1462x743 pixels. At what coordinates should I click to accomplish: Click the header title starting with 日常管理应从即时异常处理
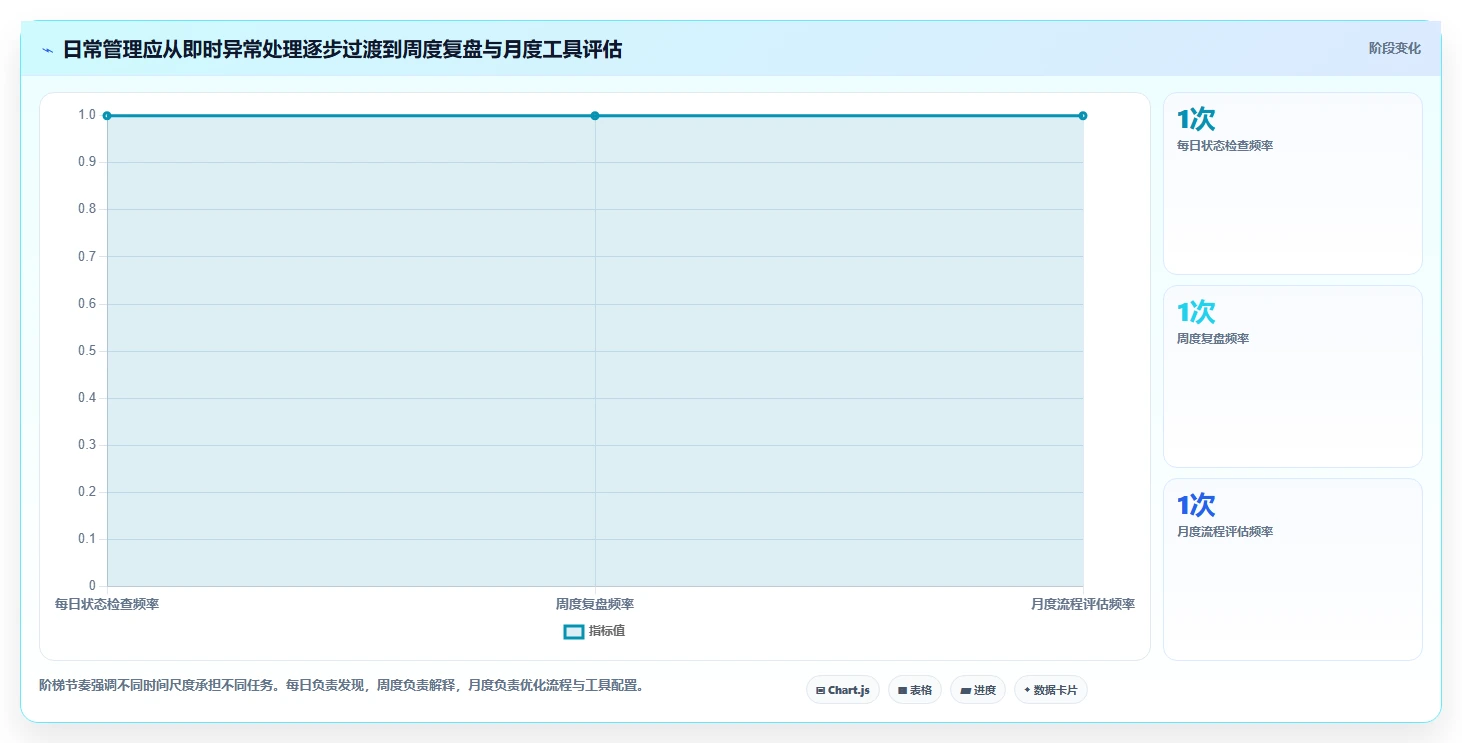pyautogui.click(x=342, y=49)
